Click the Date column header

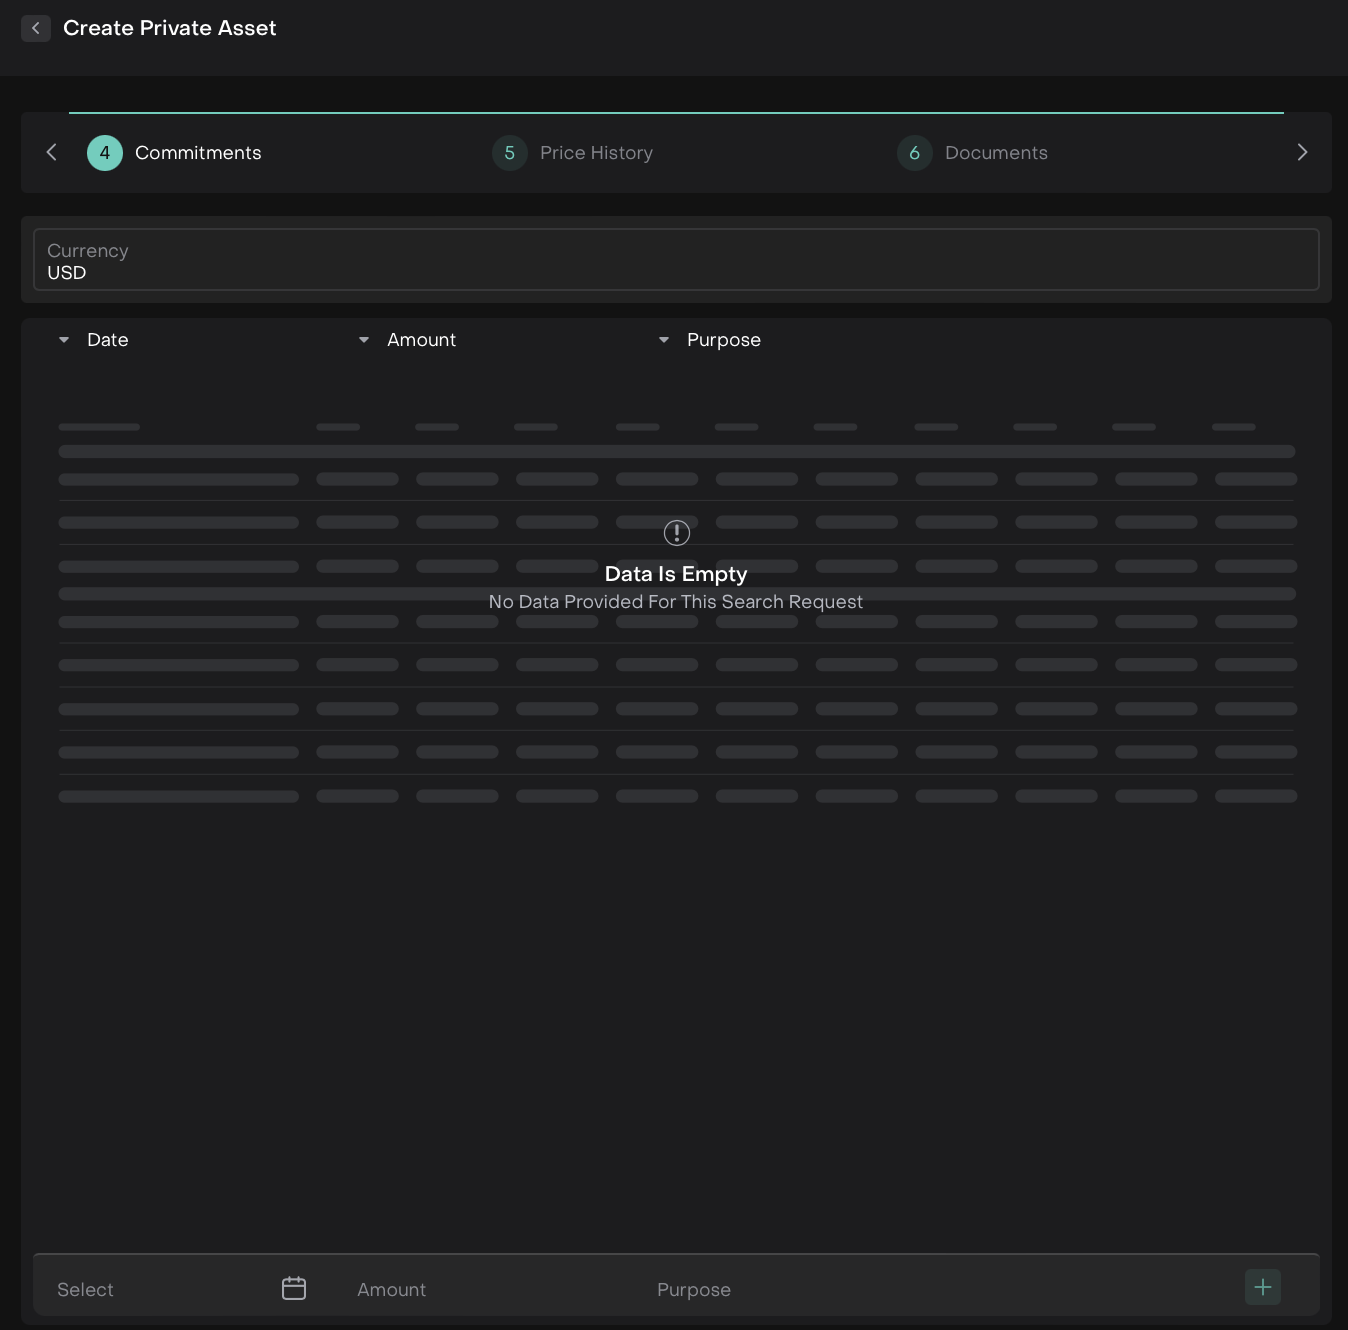[108, 340]
